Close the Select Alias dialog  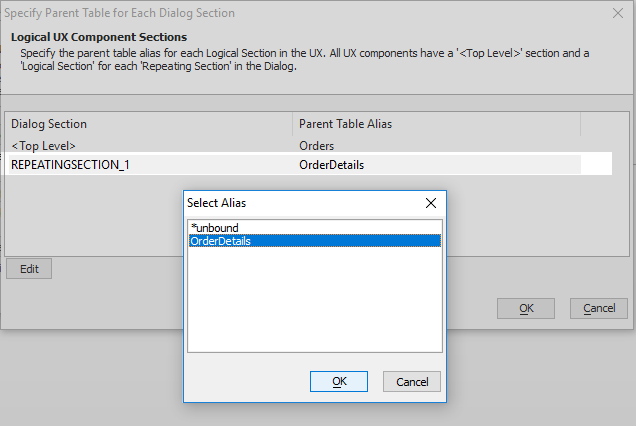tap(431, 203)
